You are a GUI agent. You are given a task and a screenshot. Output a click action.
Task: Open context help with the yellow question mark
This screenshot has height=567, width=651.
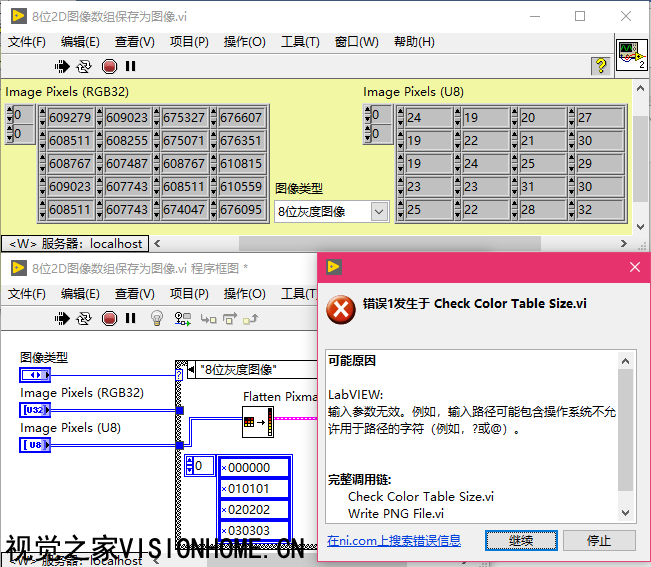click(600, 66)
